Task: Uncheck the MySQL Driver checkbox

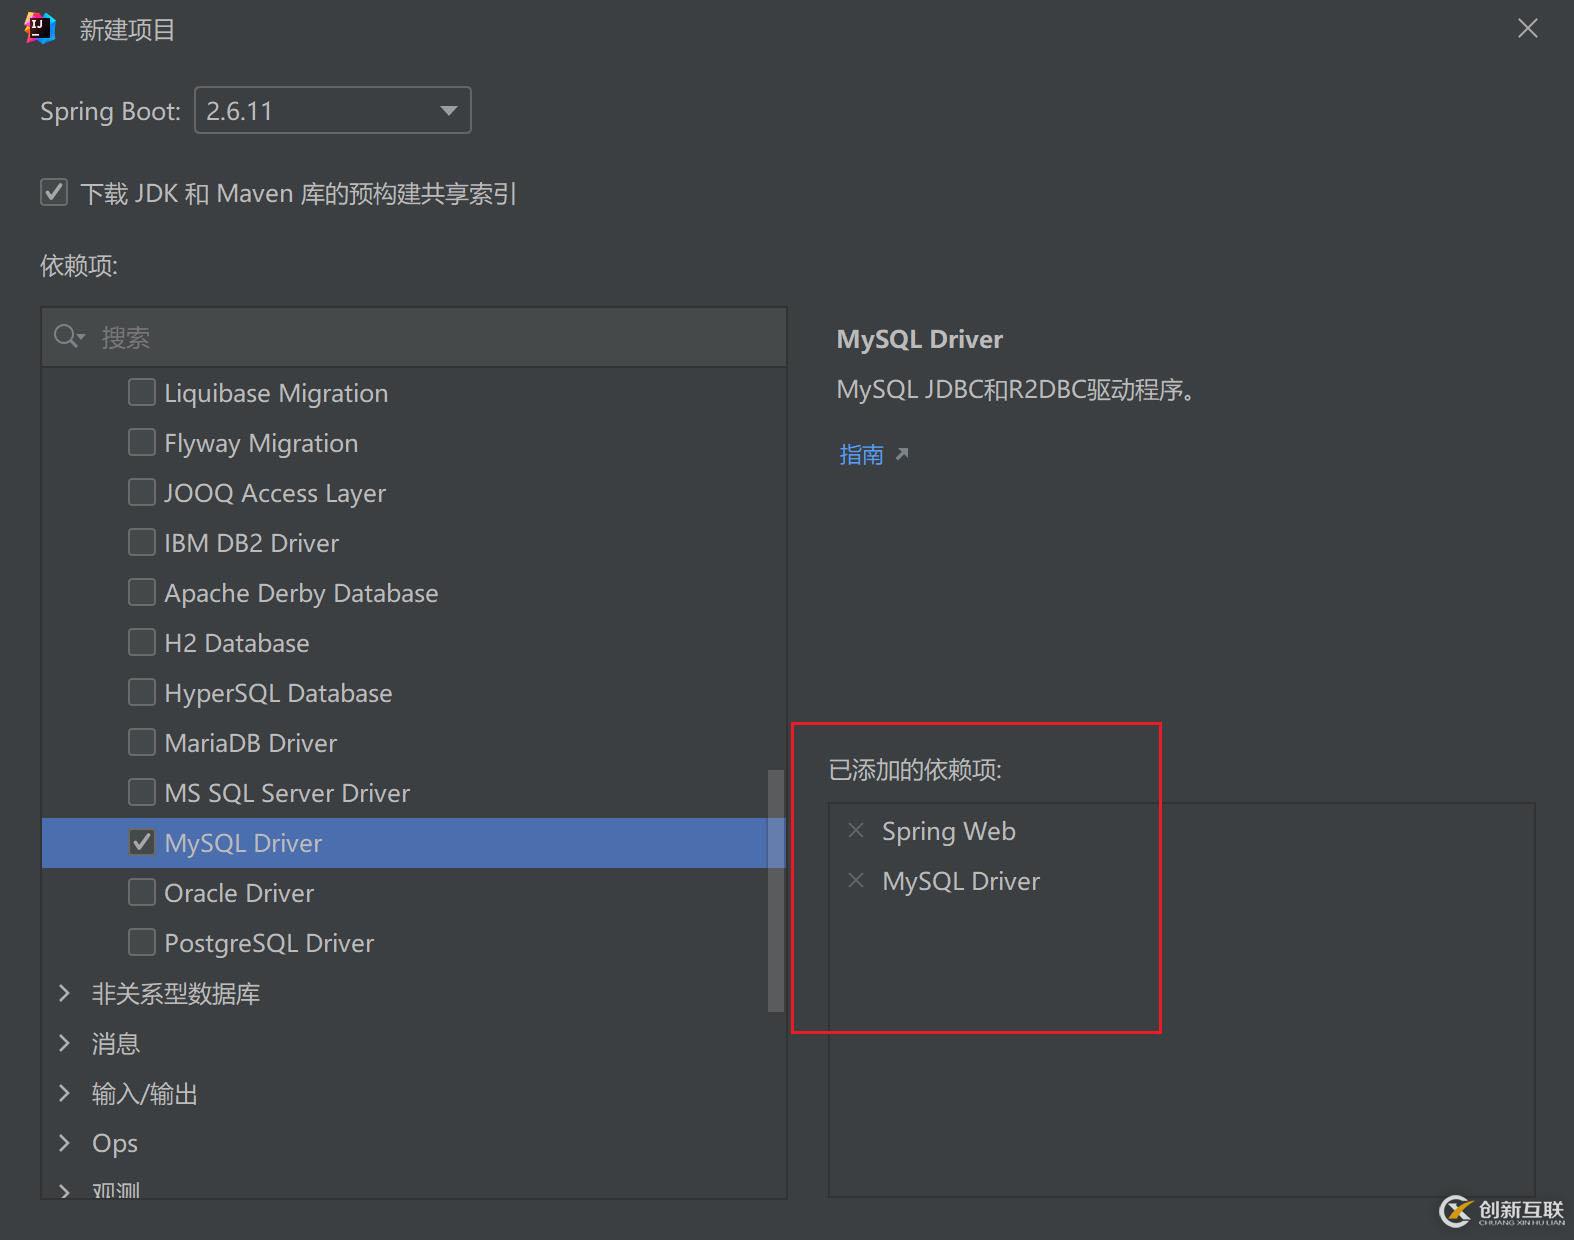Action: click(142, 842)
